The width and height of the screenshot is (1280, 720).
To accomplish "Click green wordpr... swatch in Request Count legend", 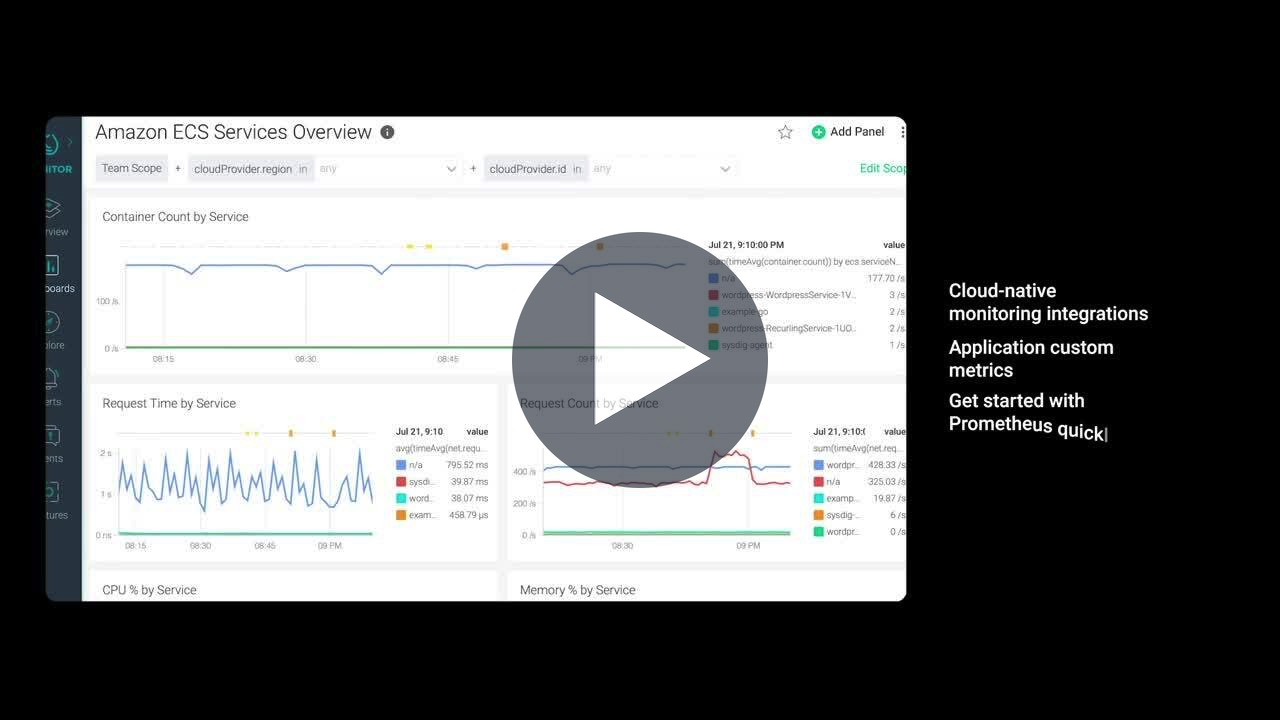I will [818, 532].
